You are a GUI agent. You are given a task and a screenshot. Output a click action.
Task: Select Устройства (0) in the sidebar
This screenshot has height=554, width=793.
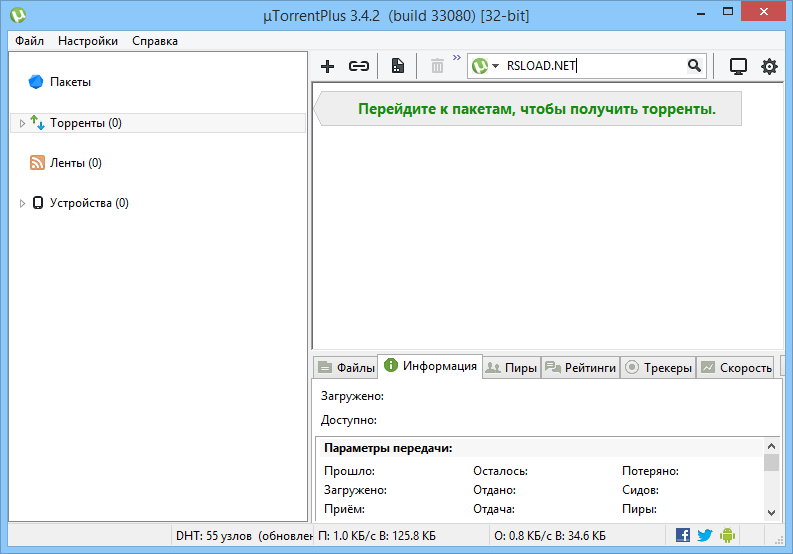click(89, 203)
